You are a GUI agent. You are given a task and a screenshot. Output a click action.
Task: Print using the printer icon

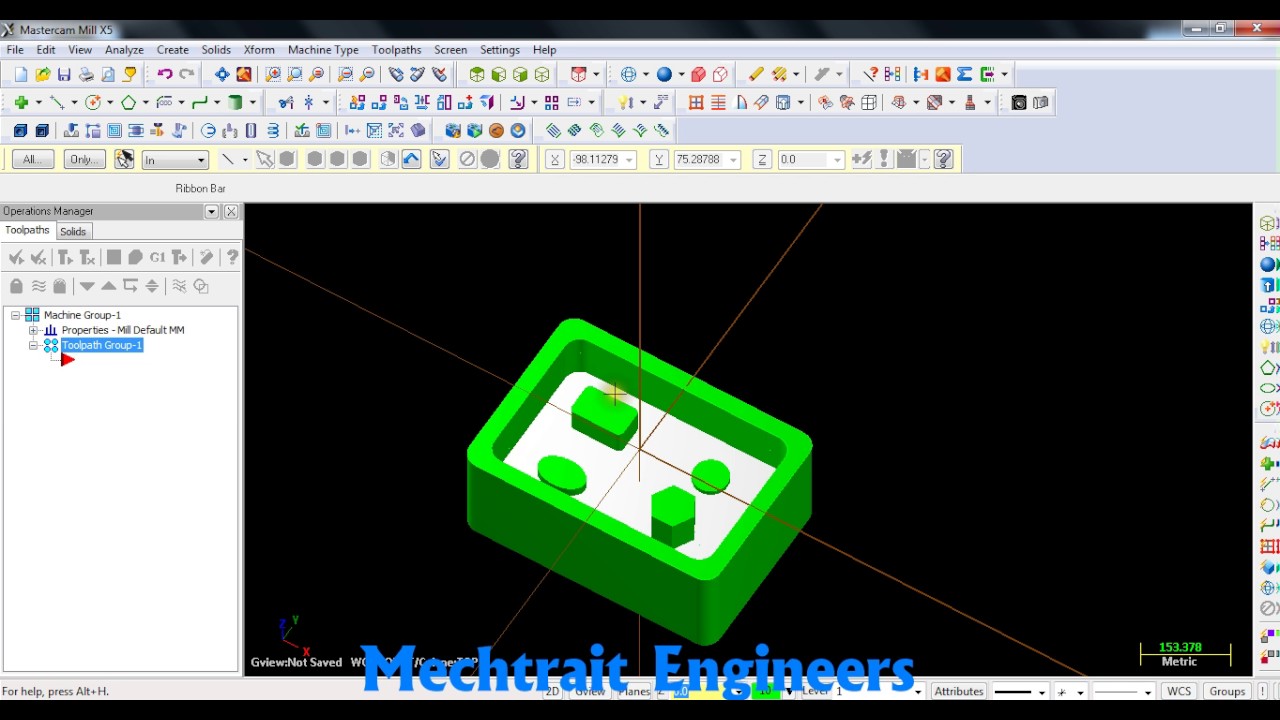[x=86, y=74]
